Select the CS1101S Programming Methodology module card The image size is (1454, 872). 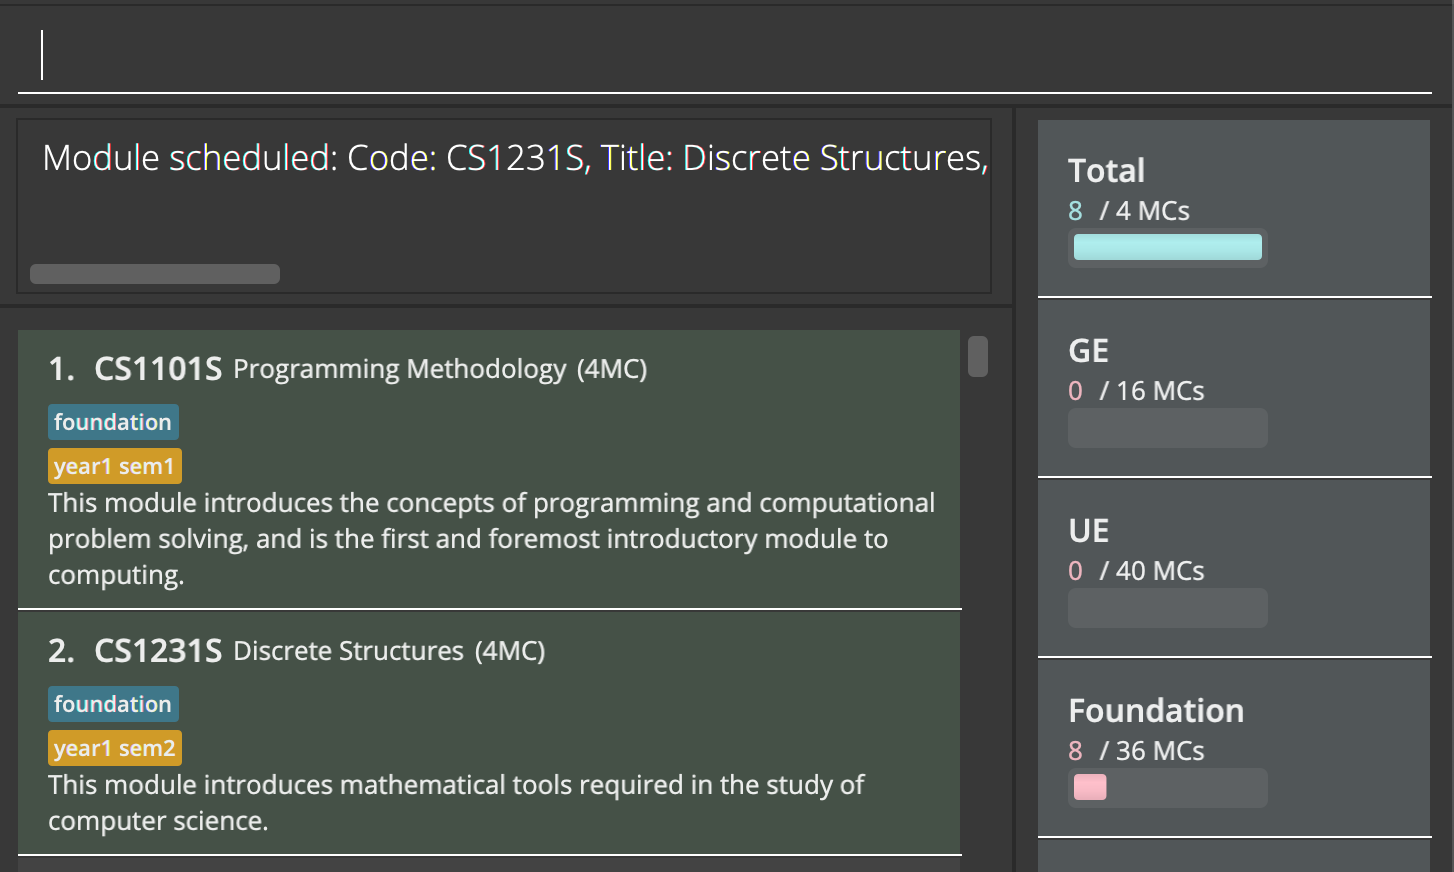[x=489, y=469]
